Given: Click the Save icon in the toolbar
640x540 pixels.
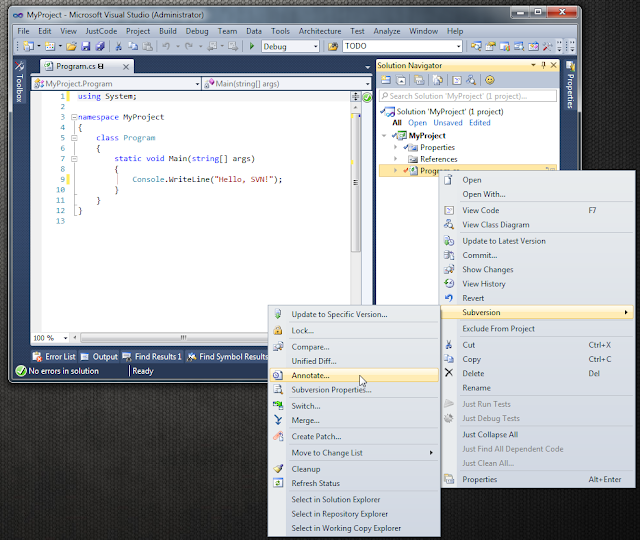Looking at the screenshot, I should point(85,46).
